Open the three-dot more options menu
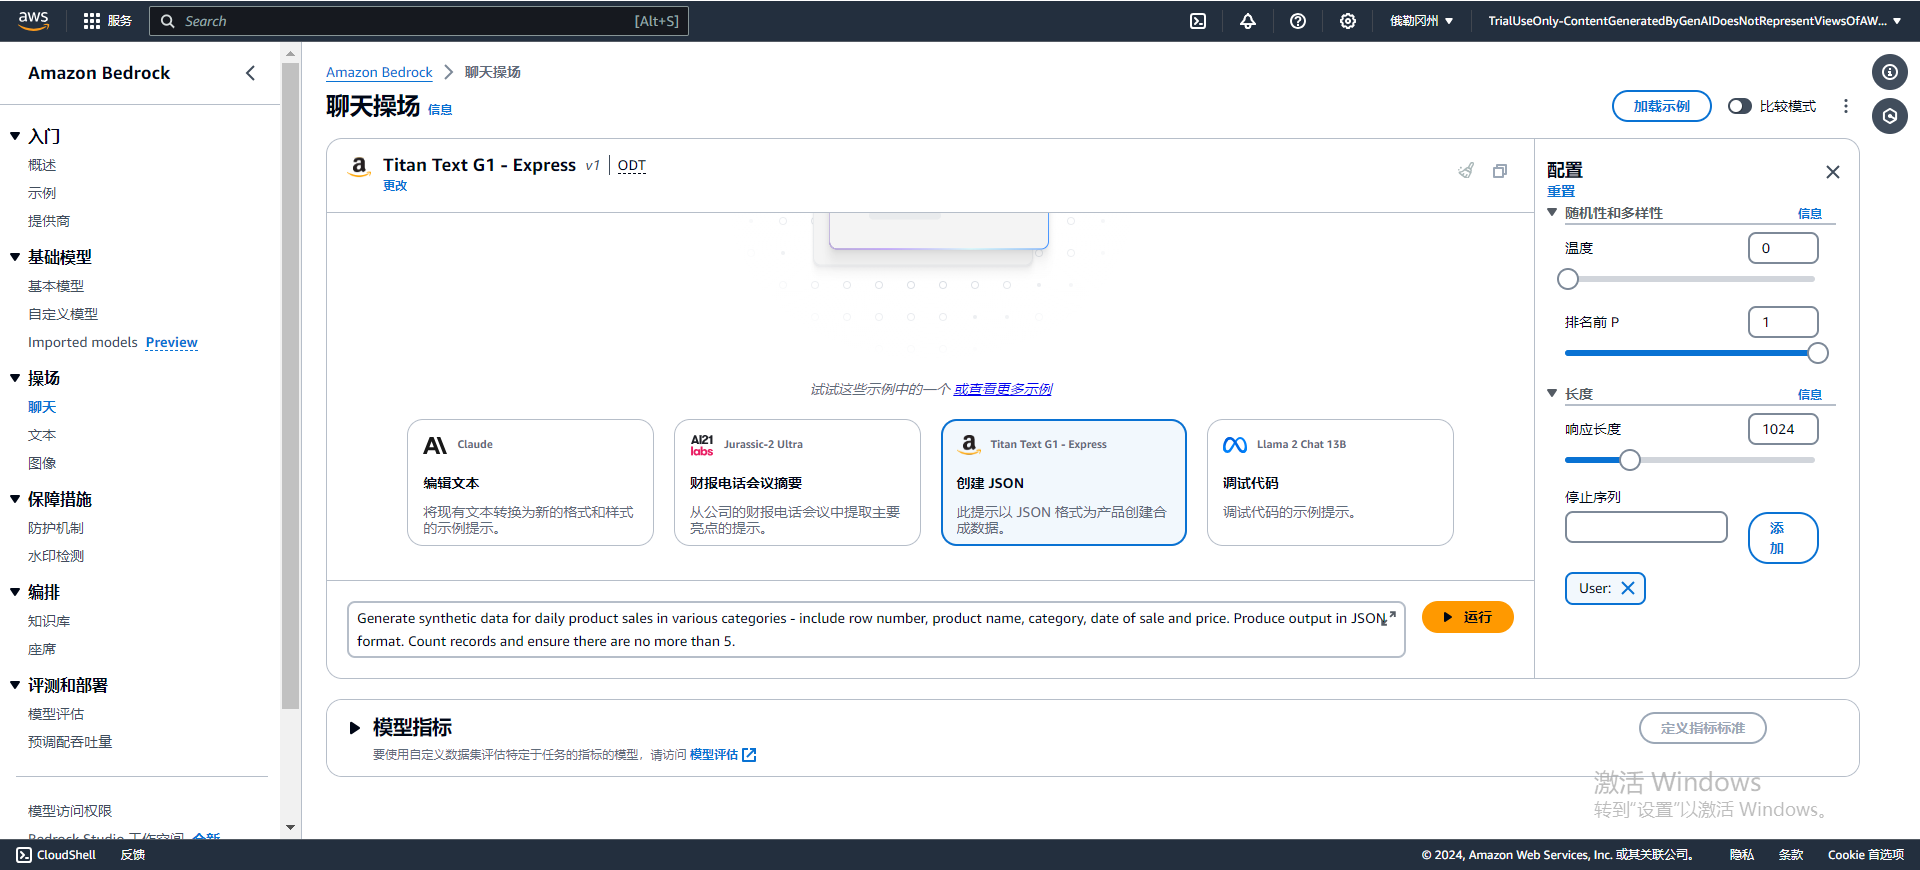Screen dimensions: 1920x870 pyautogui.click(x=1846, y=106)
